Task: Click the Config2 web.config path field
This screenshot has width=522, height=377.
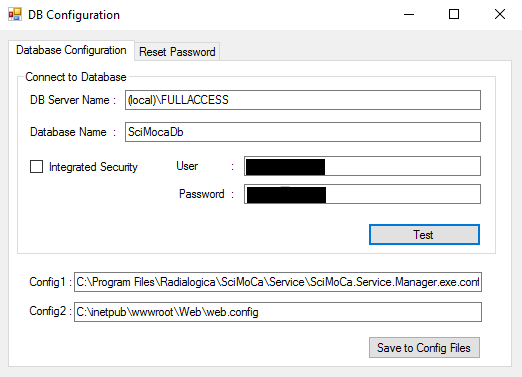Action: tap(278, 312)
